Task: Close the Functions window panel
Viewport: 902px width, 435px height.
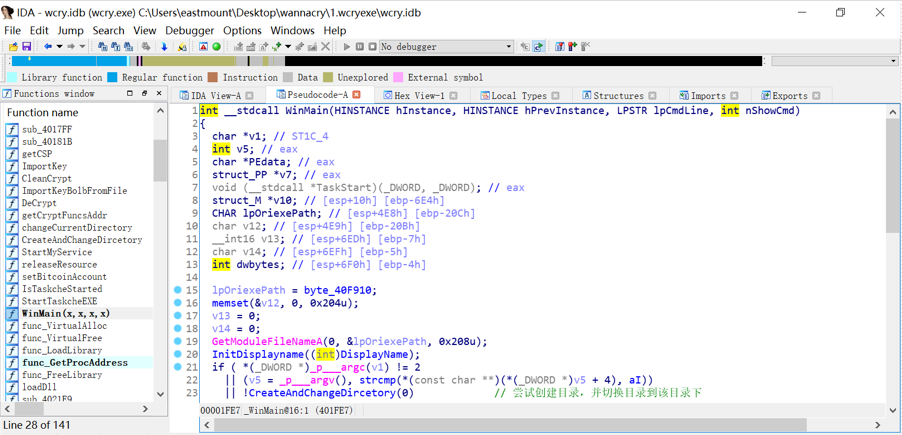Action: (x=159, y=93)
